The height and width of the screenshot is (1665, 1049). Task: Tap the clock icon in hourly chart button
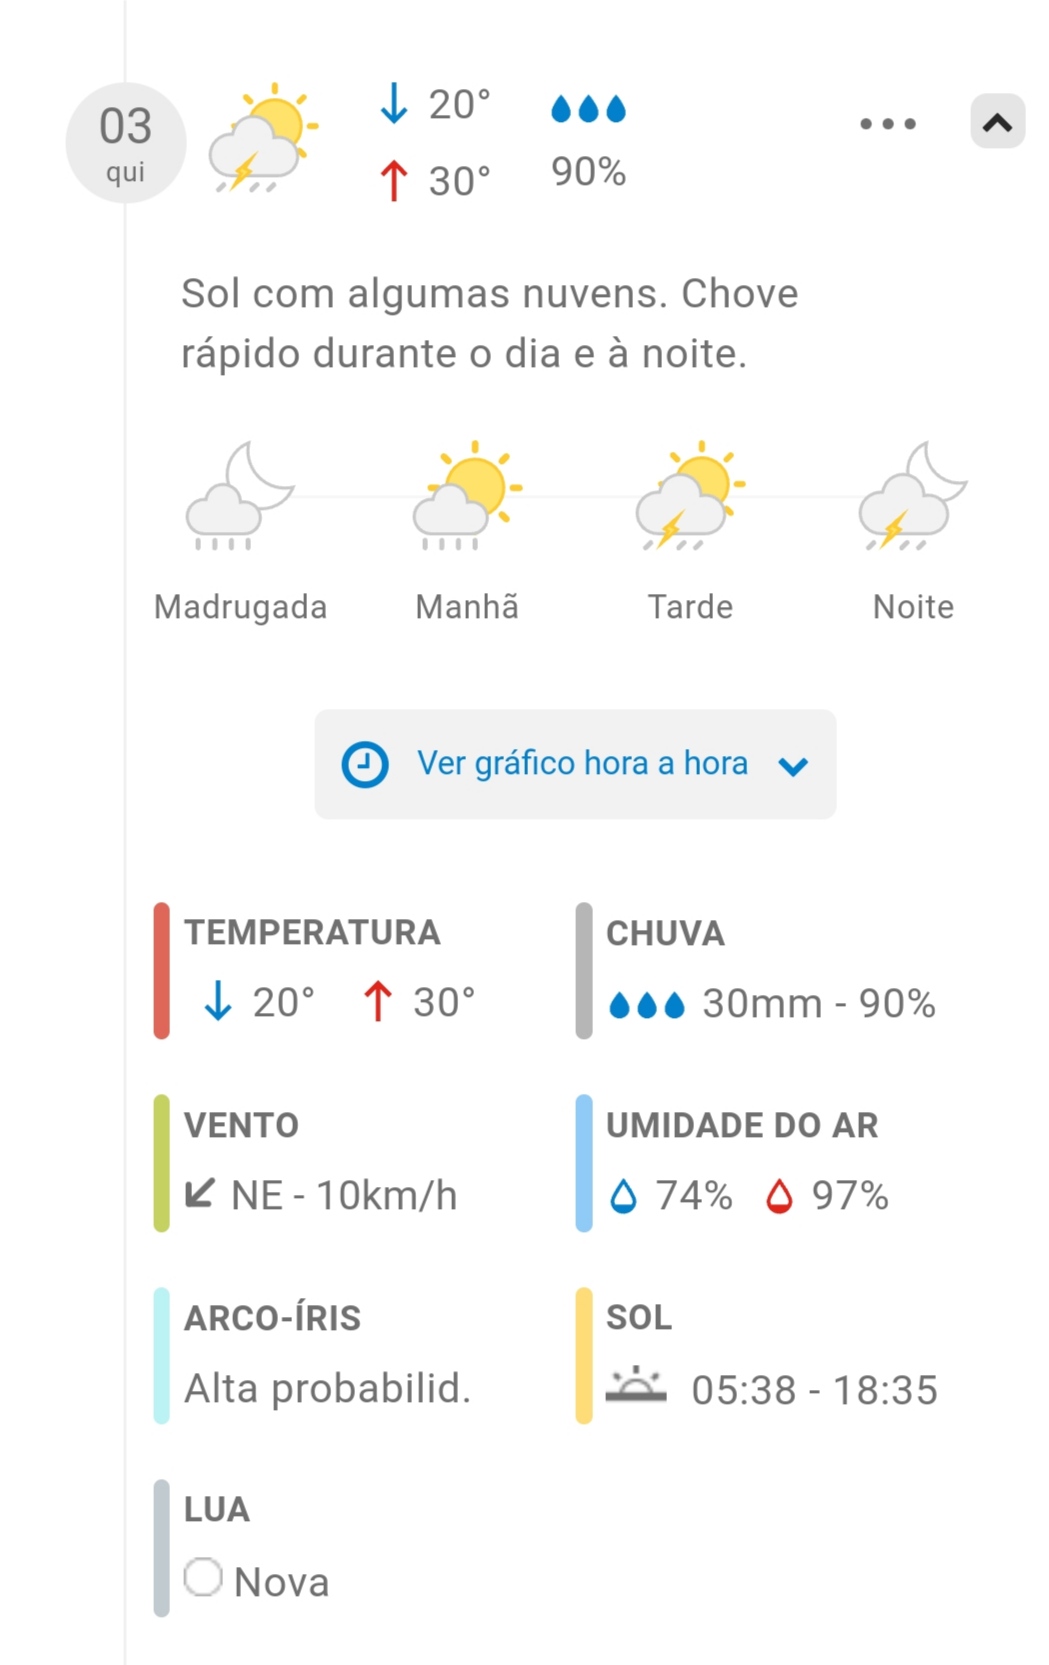[365, 765]
